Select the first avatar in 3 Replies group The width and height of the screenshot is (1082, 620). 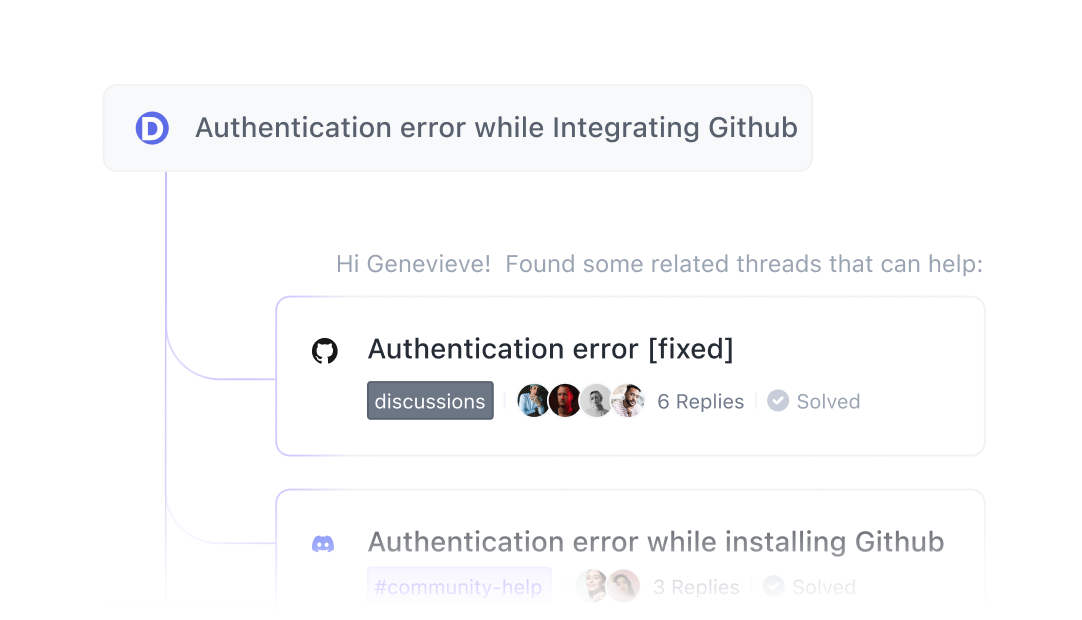pyautogui.click(x=591, y=586)
